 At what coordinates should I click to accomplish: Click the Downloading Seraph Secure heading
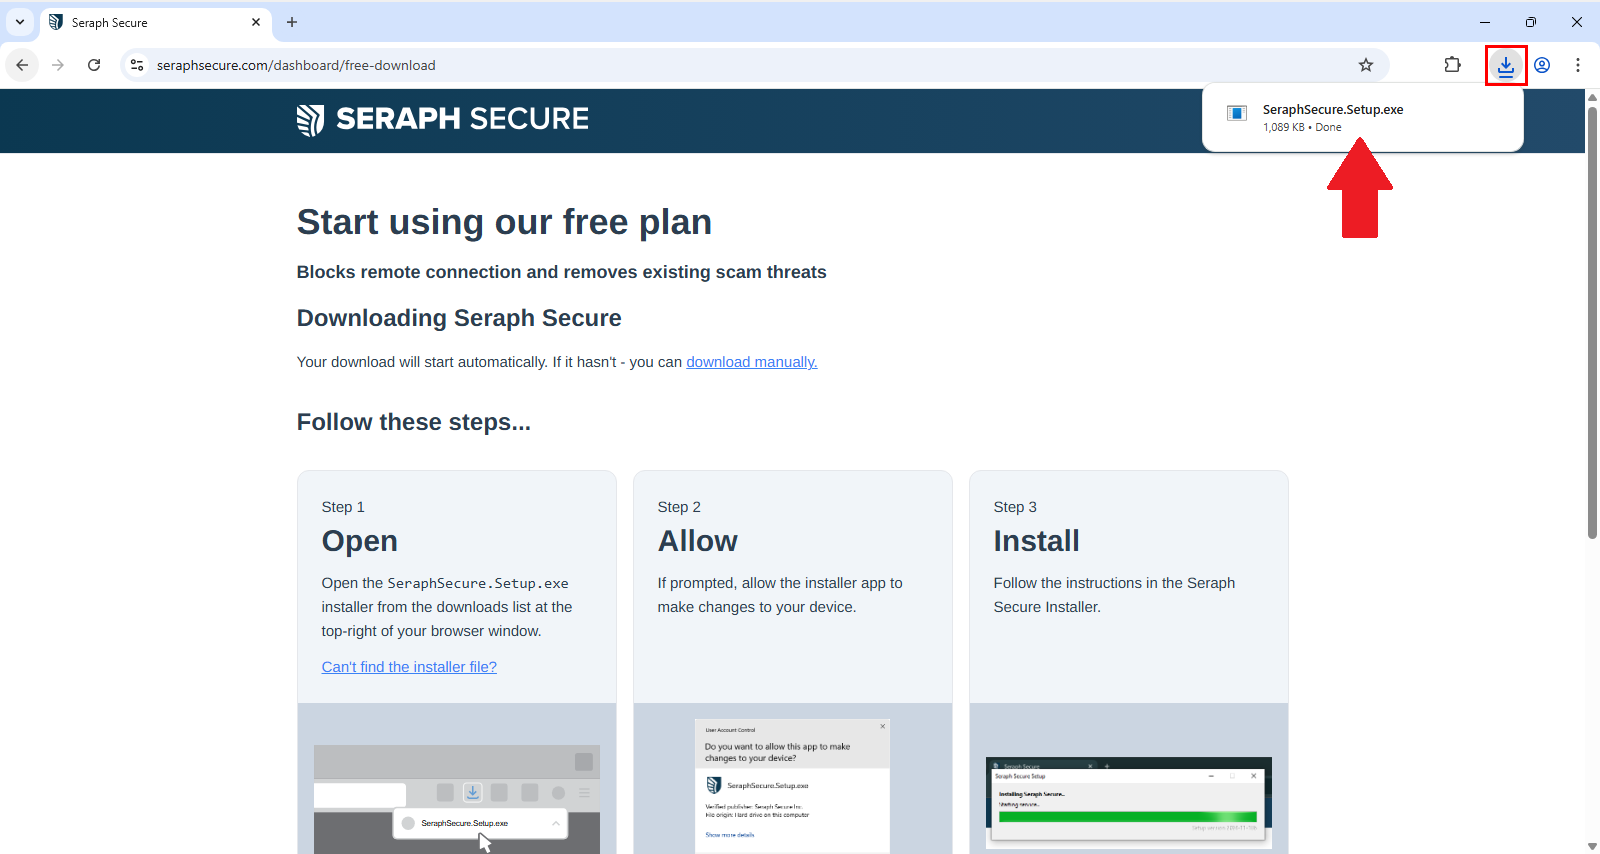tap(459, 318)
